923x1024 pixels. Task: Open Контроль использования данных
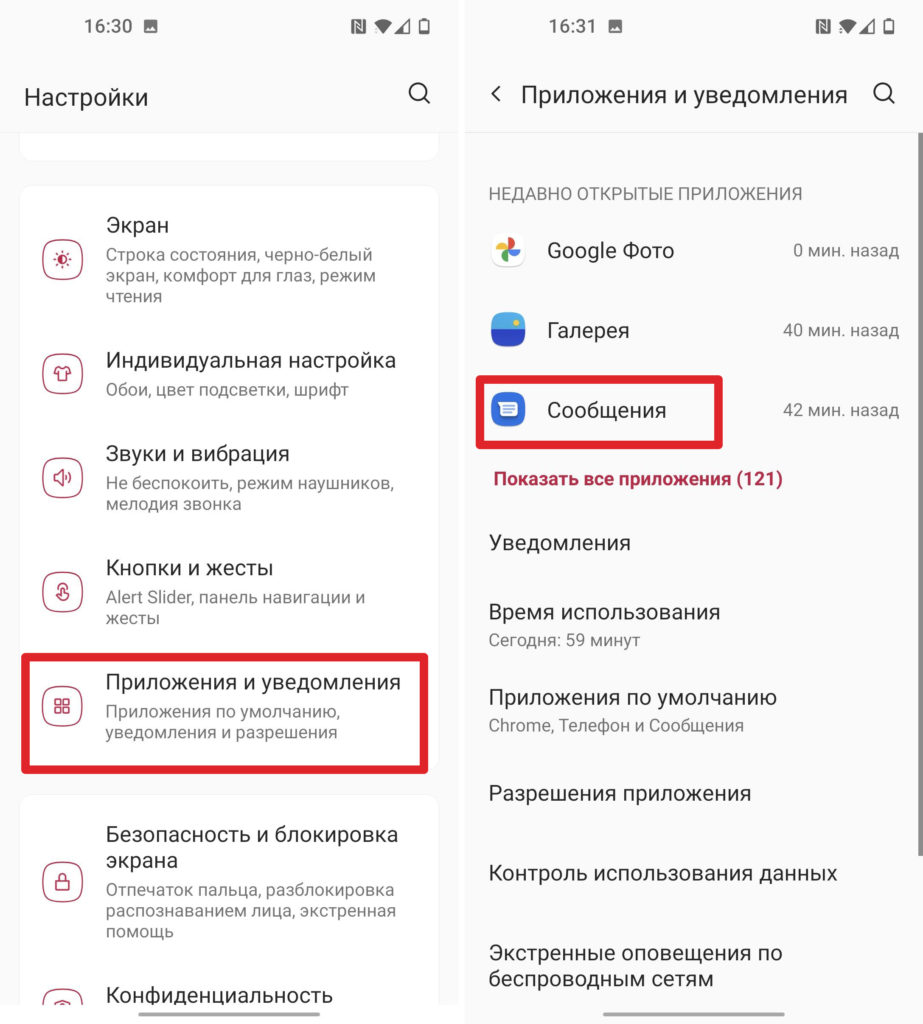click(692, 873)
